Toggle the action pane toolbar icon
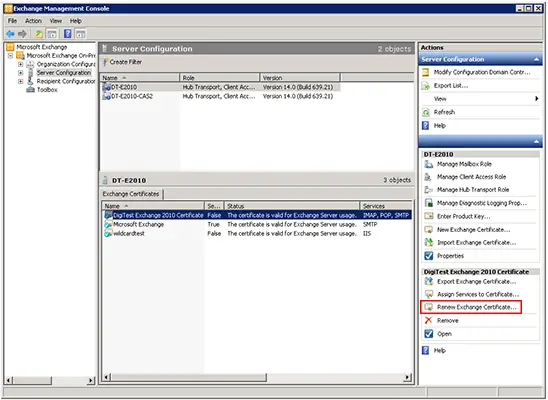Image resolution: width=548 pixels, height=400 pixels. point(81,34)
